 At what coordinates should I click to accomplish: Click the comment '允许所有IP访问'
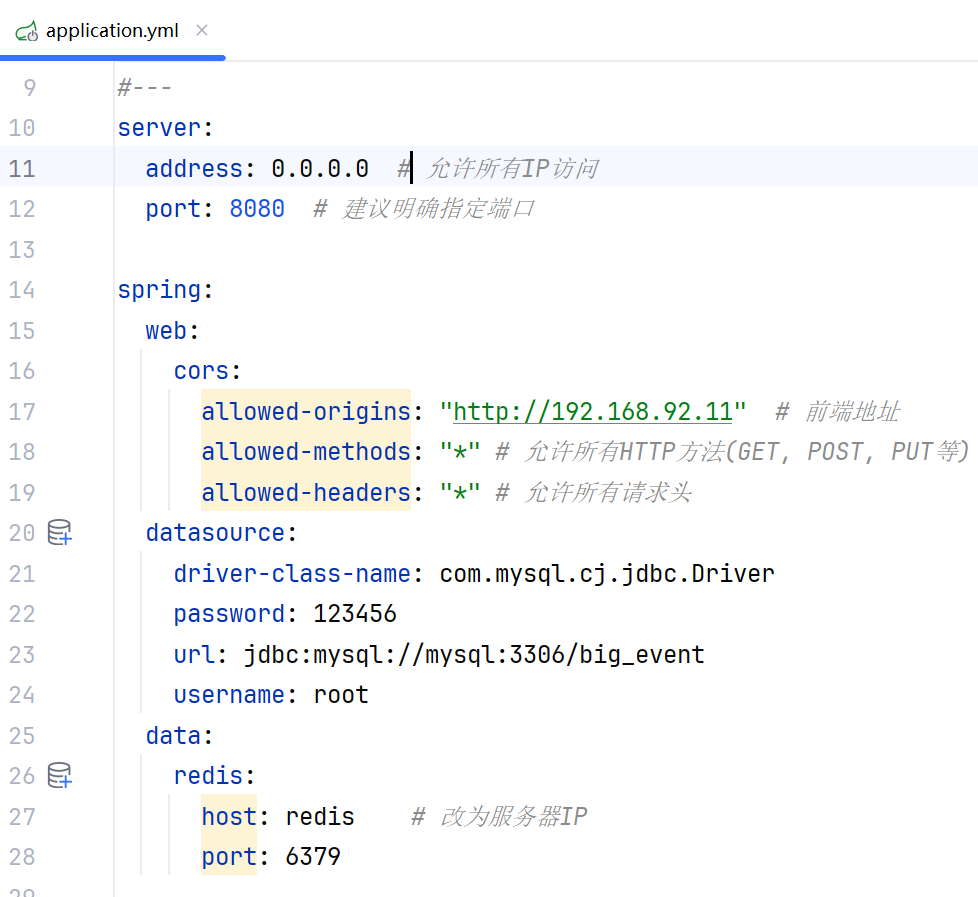(x=513, y=168)
